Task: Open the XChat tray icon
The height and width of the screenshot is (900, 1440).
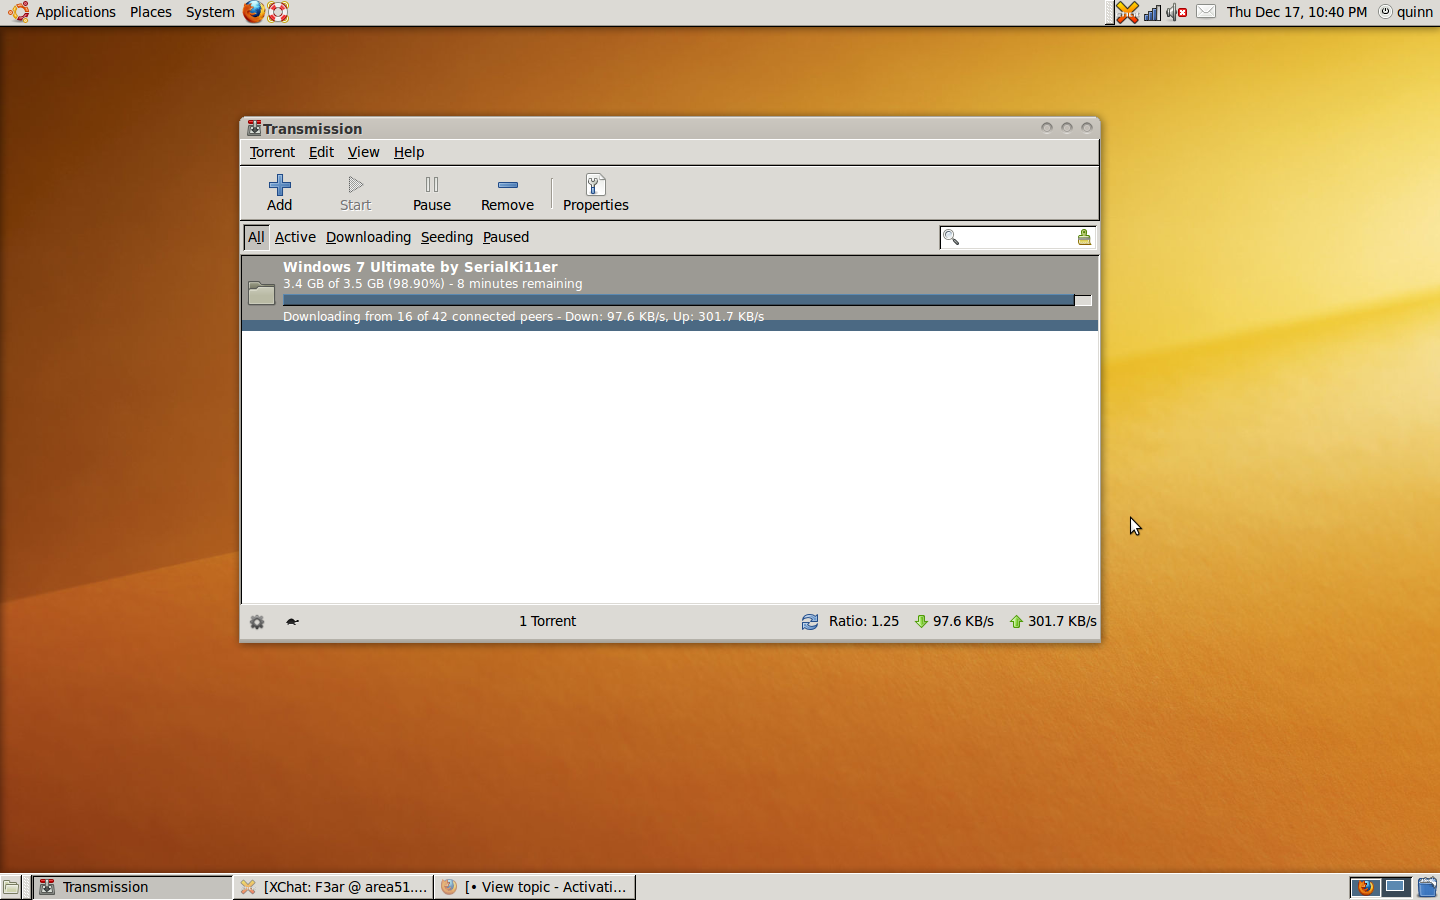Action: pyautogui.click(x=1127, y=12)
